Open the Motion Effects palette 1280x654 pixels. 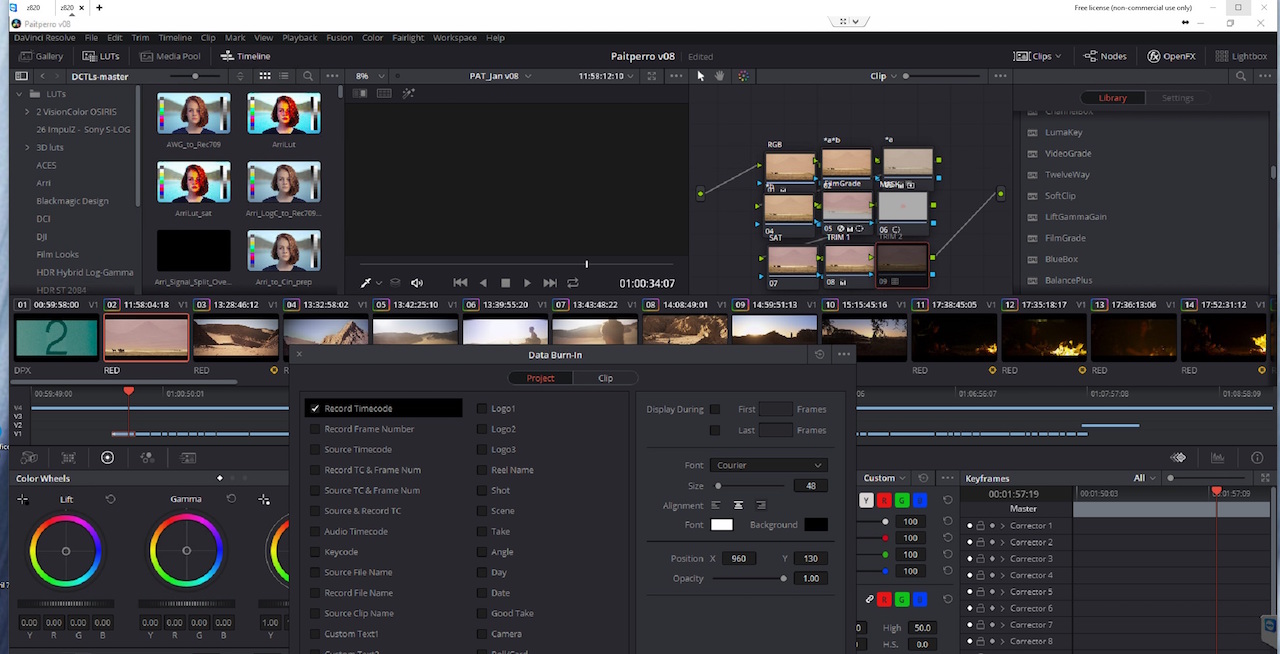pos(188,458)
